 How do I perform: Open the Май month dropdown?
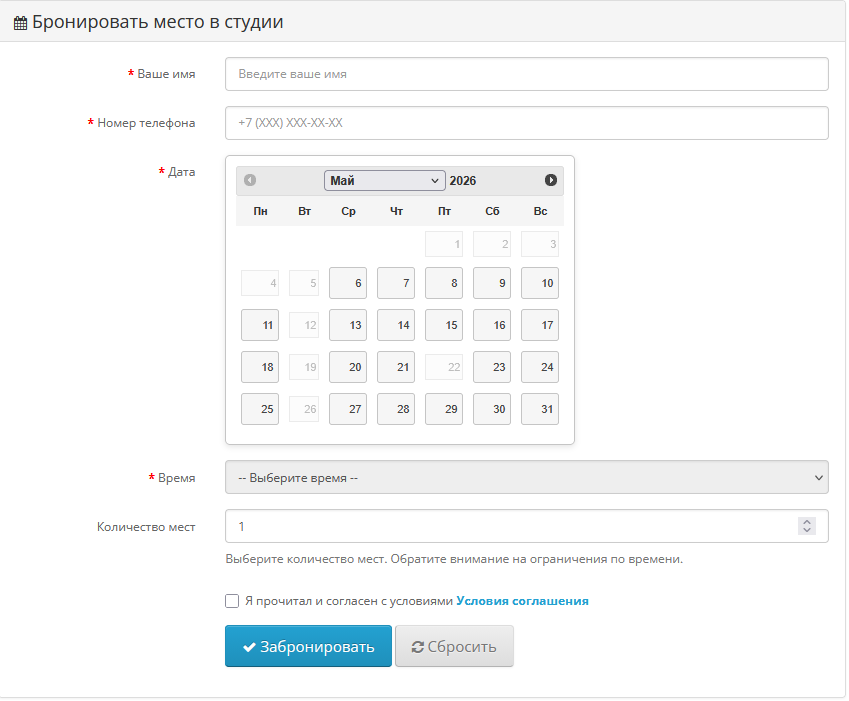tap(384, 181)
